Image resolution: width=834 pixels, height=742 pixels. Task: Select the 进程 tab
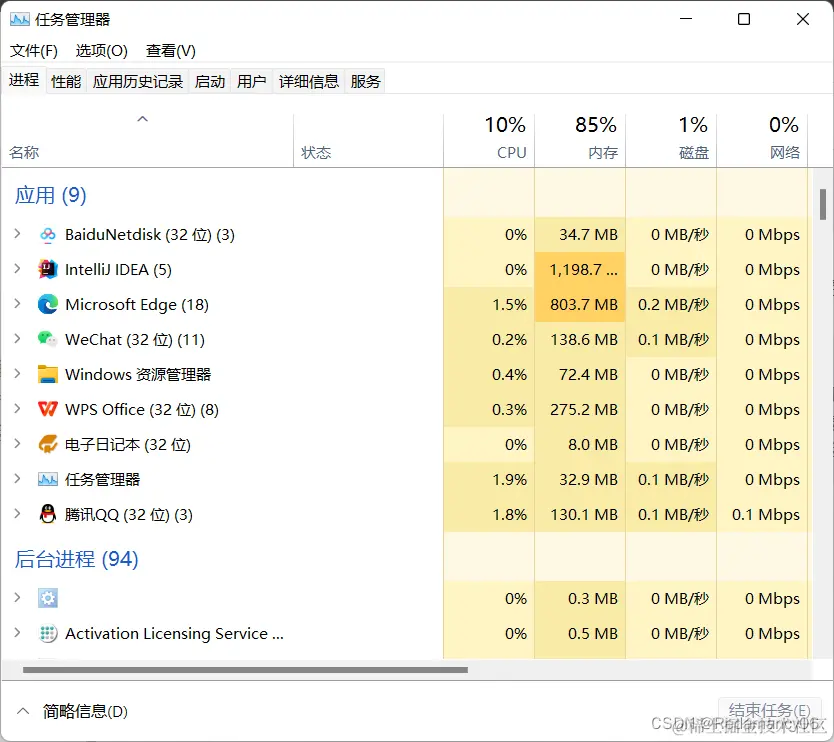click(x=24, y=80)
